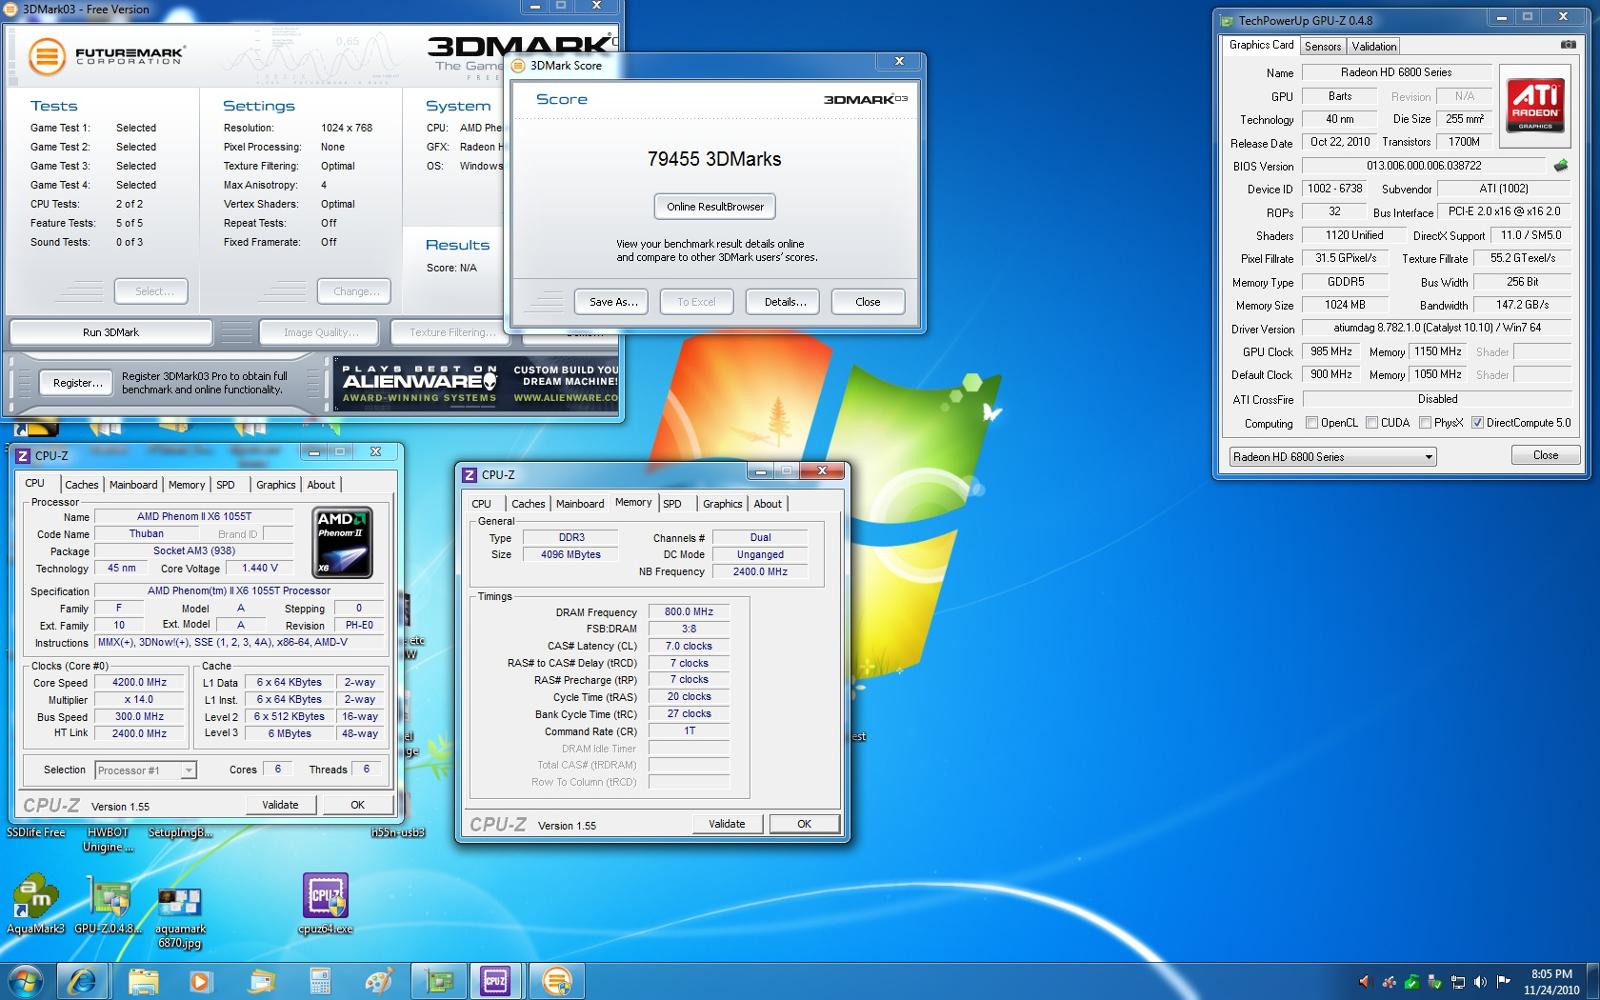Open the Radeon HD 6800 Series dropdown
Viewport: 1600px width, 1000px height.
pyautogui.click(x=1332, y=456)
